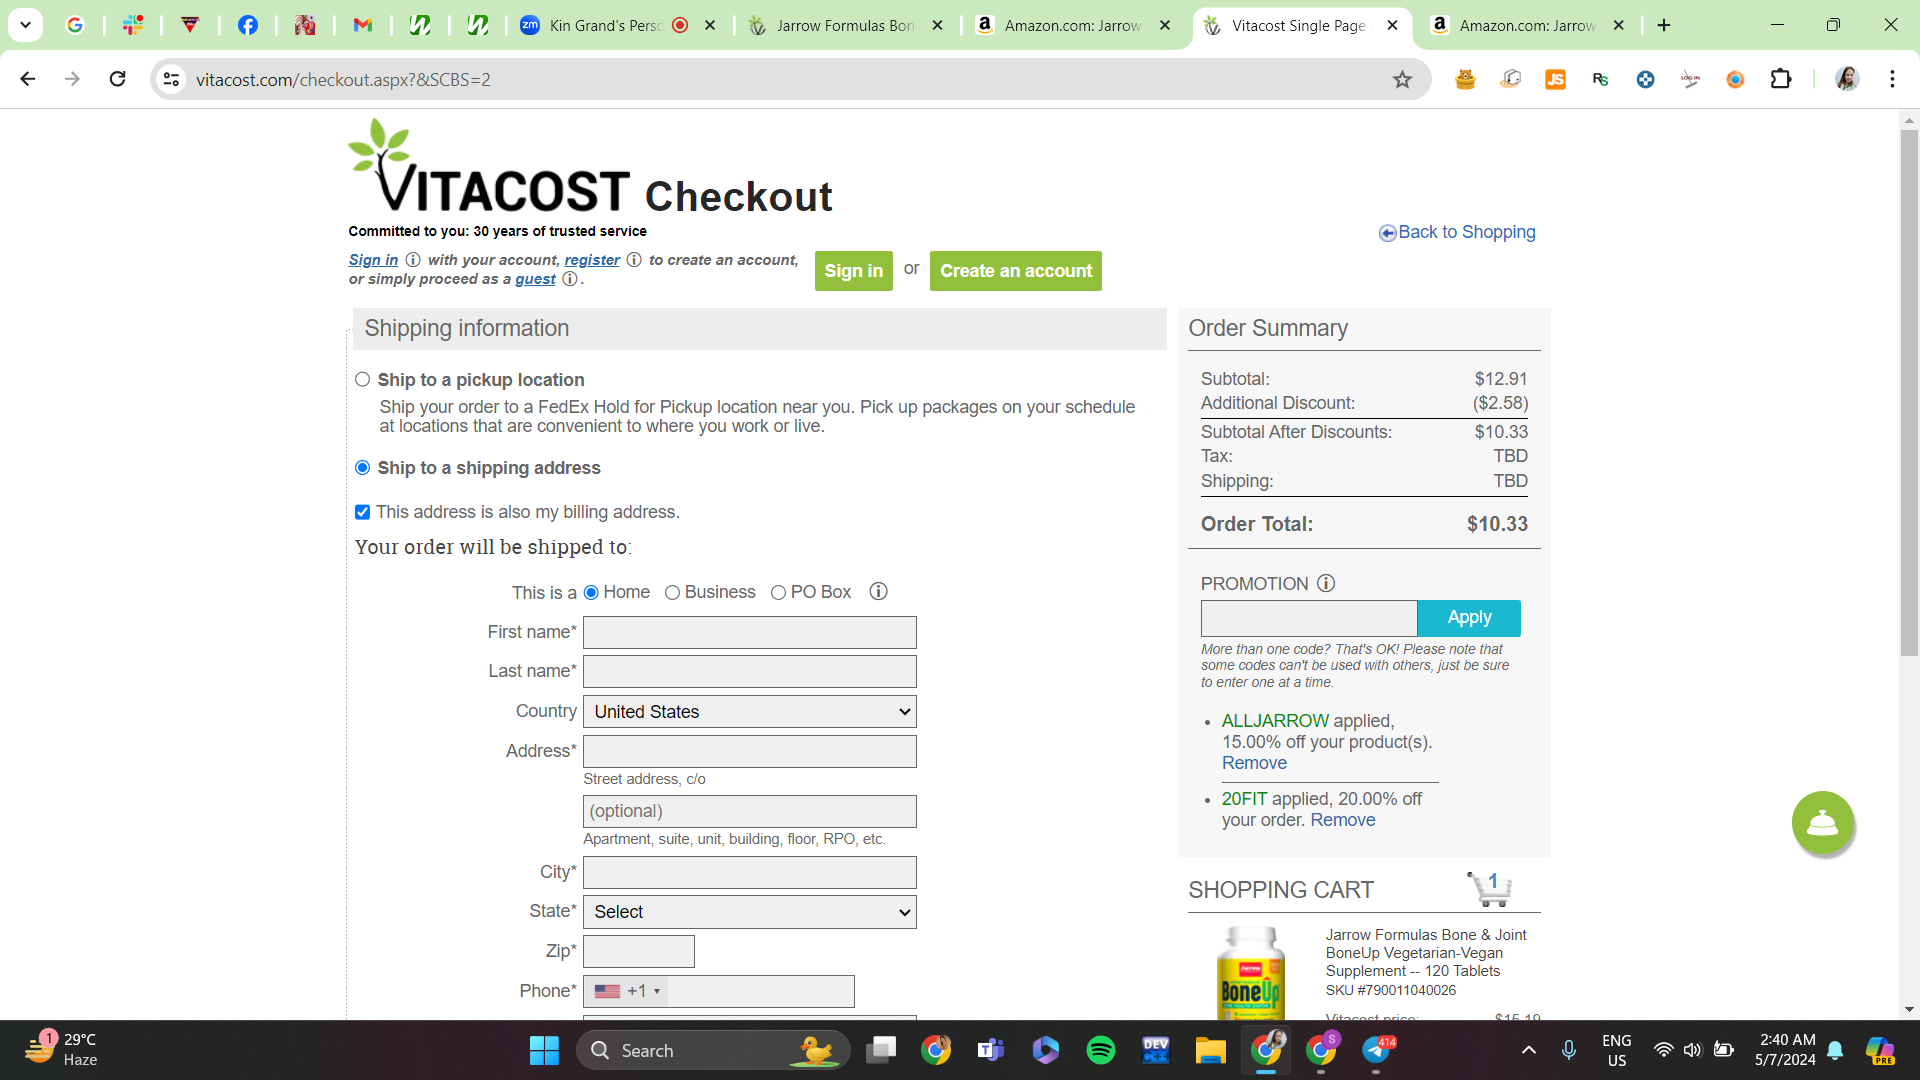Viewport: 1920px width, 1080px height.
Task: Show hidden system tray icons
Action: 1528,1050
